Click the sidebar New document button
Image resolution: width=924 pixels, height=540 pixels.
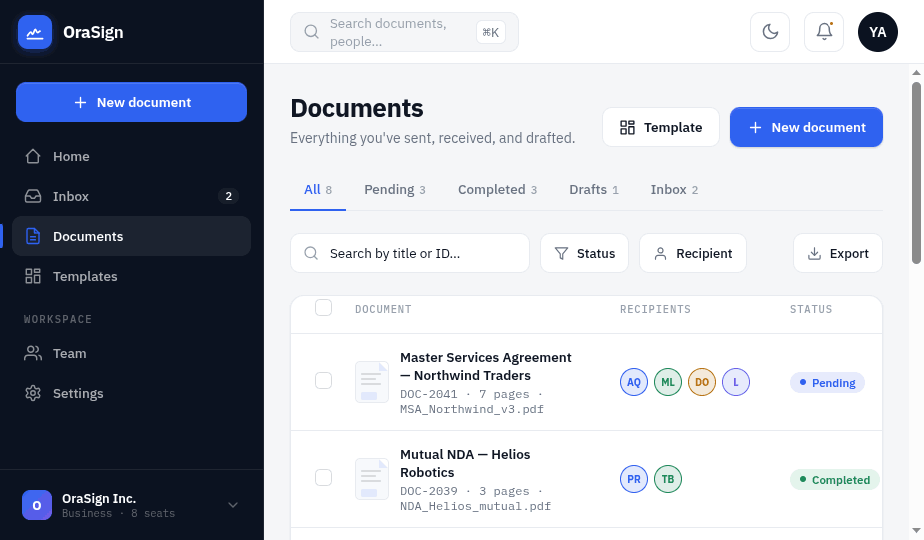coord(131,102)
